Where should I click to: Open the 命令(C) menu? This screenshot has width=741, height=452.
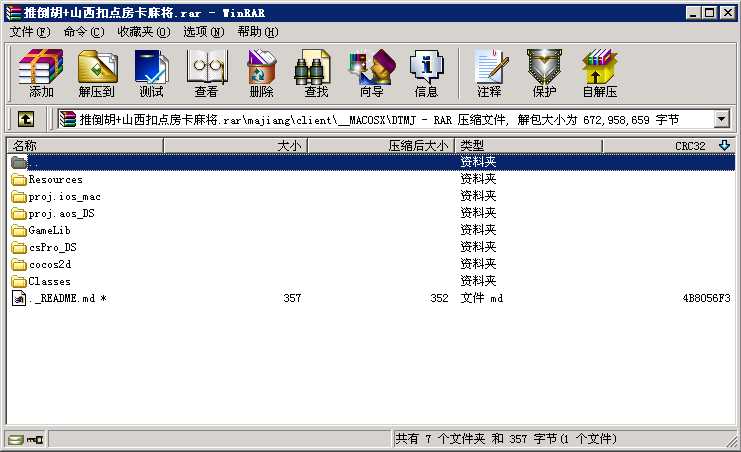[x=84, y=32]
